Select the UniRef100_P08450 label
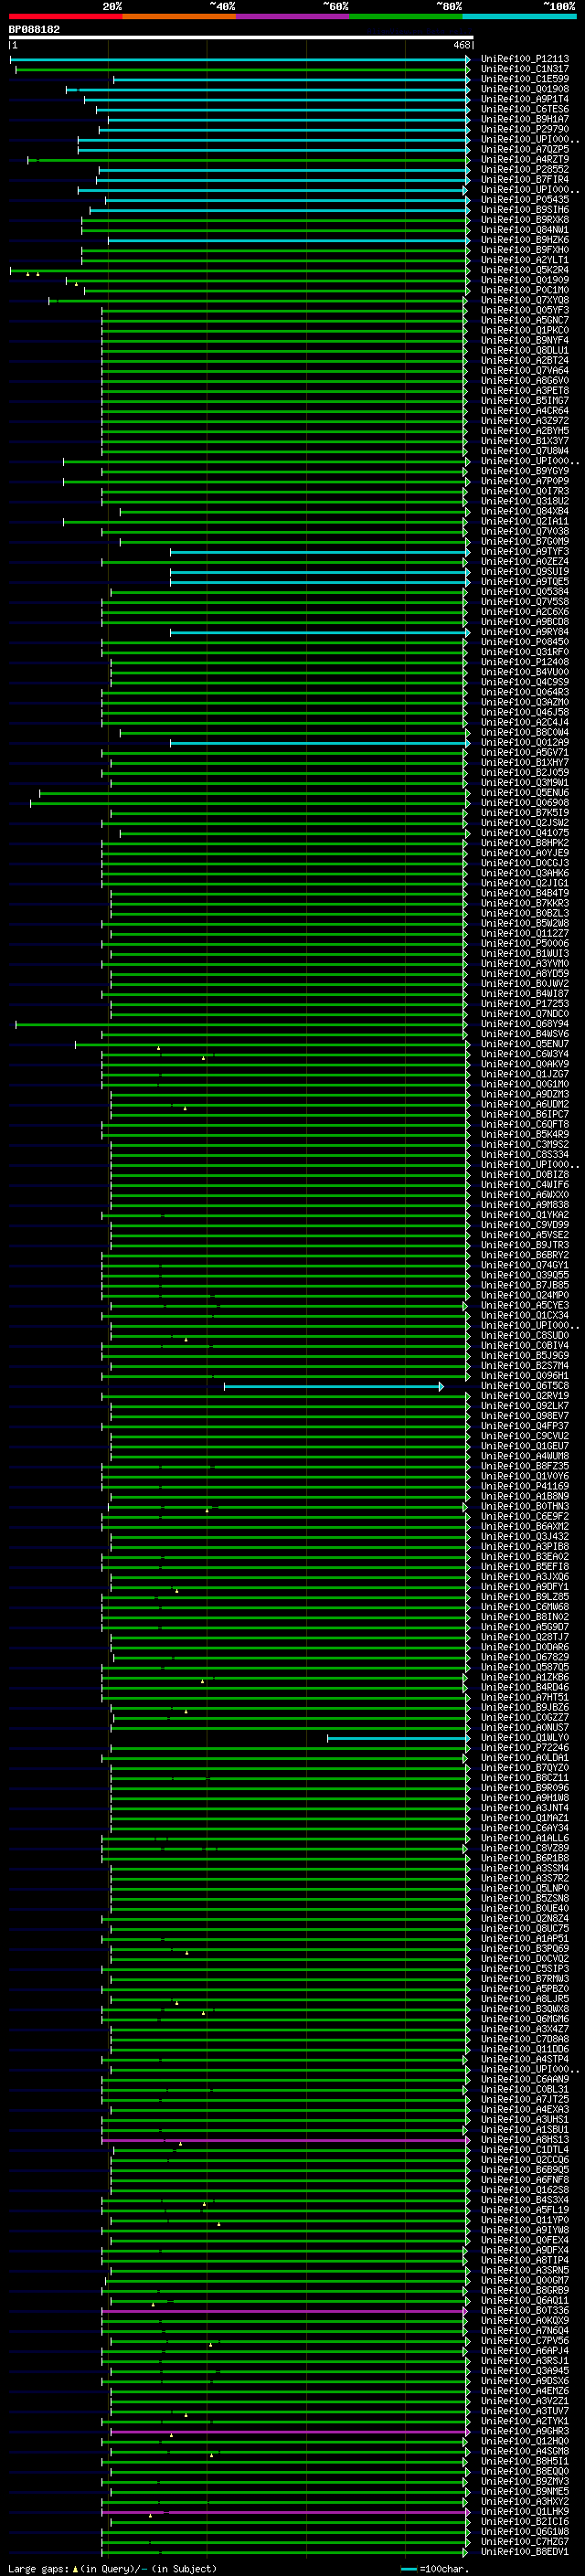This screenshot has width=585, height=2576. tap(524, 642)
